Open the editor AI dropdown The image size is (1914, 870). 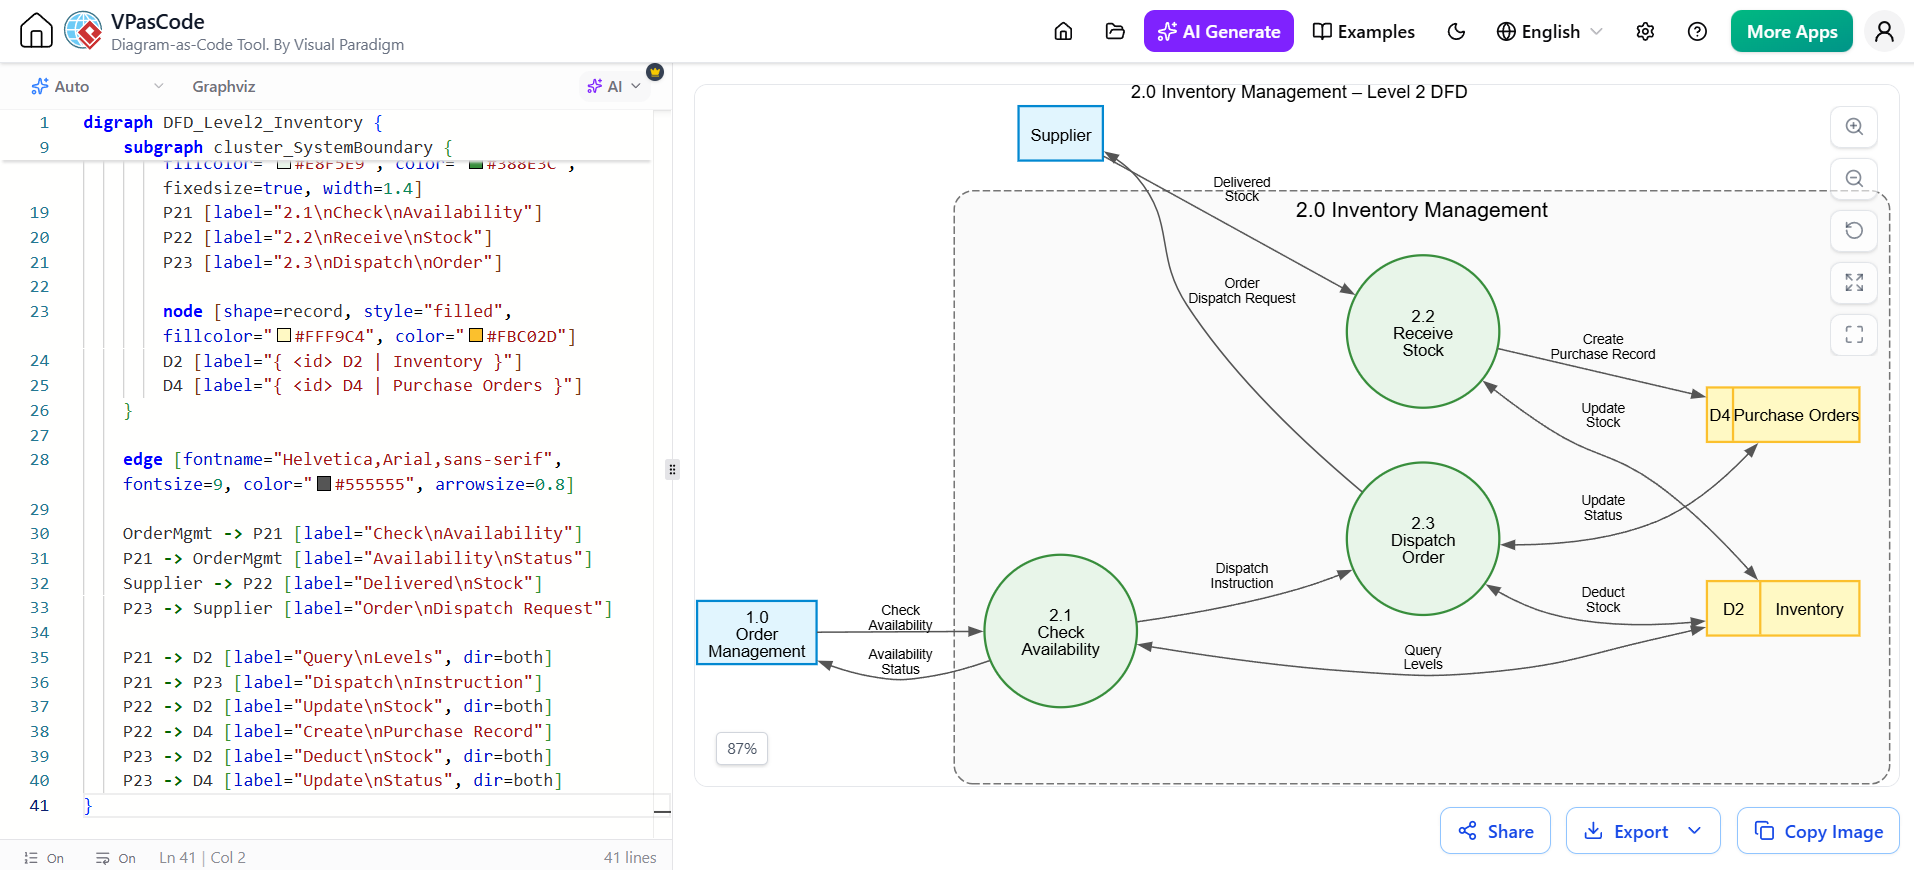(614, 87)
